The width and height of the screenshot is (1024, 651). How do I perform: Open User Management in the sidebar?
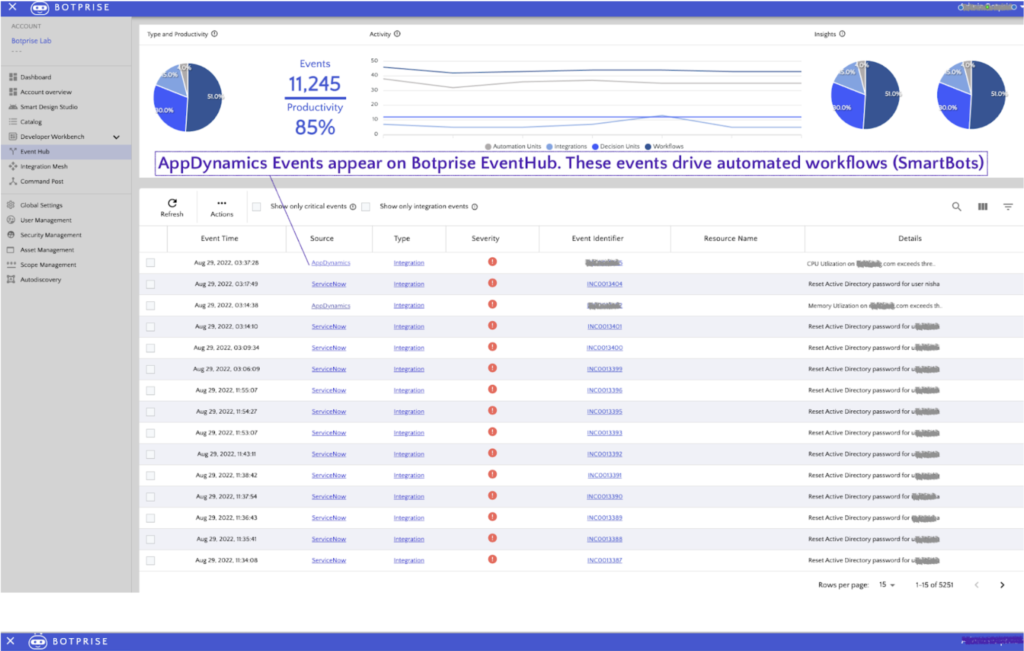coord(46,220)
